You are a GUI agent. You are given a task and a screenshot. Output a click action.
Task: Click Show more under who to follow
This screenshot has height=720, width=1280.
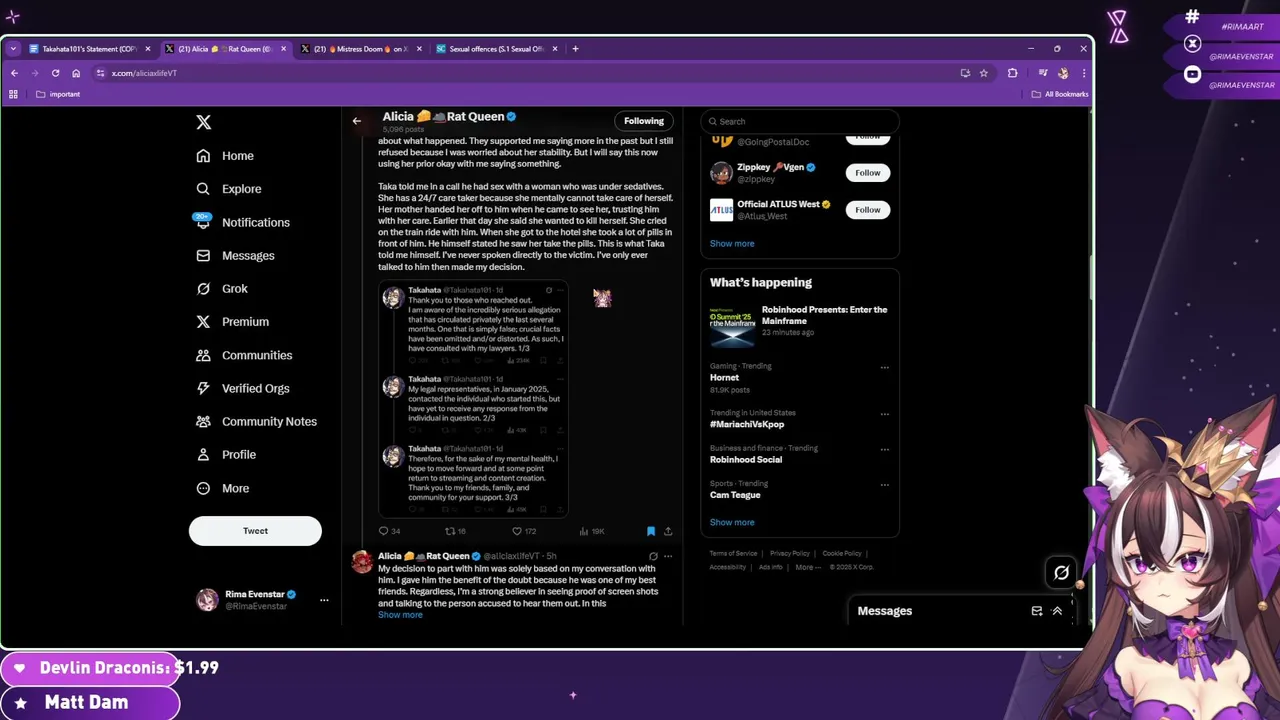tap(732, 243)
